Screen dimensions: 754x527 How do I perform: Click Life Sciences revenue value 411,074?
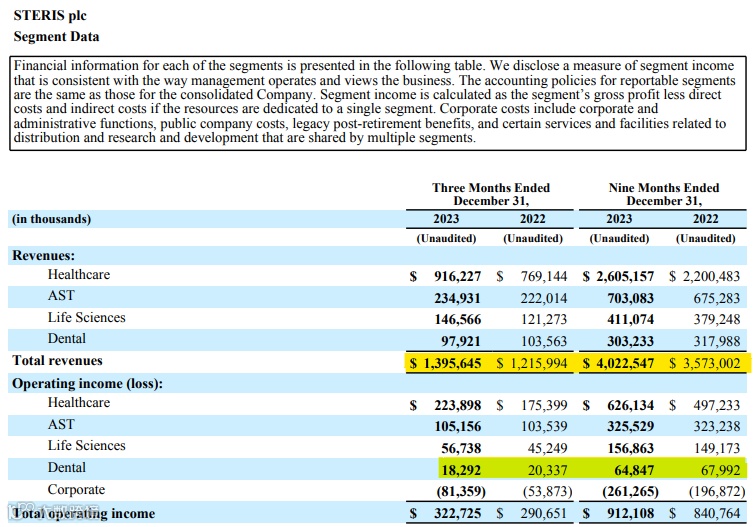click(x=630, y=319)
